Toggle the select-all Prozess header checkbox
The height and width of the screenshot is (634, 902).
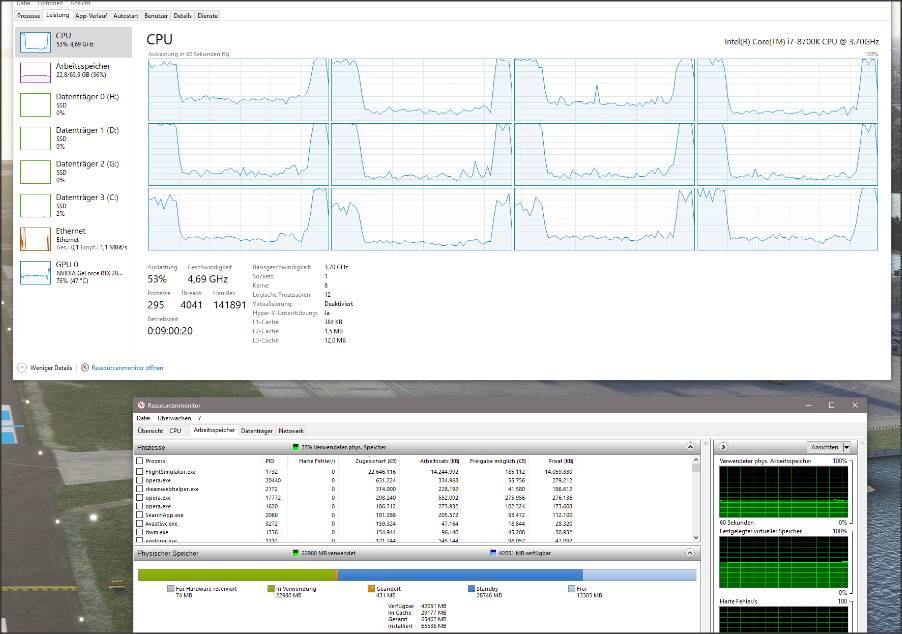click(139, 460)
